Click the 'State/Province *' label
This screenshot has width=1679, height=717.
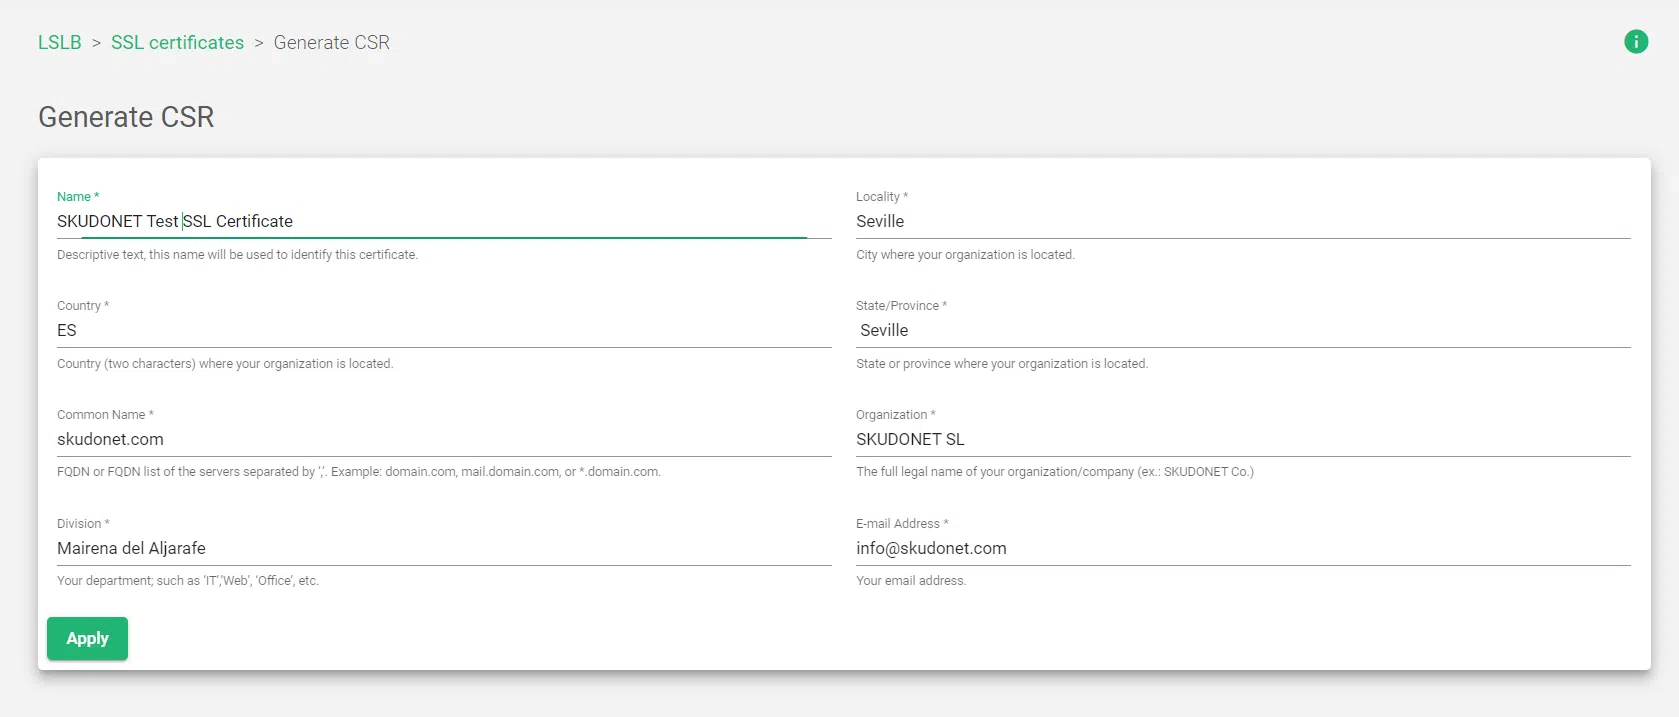point(901,306)
